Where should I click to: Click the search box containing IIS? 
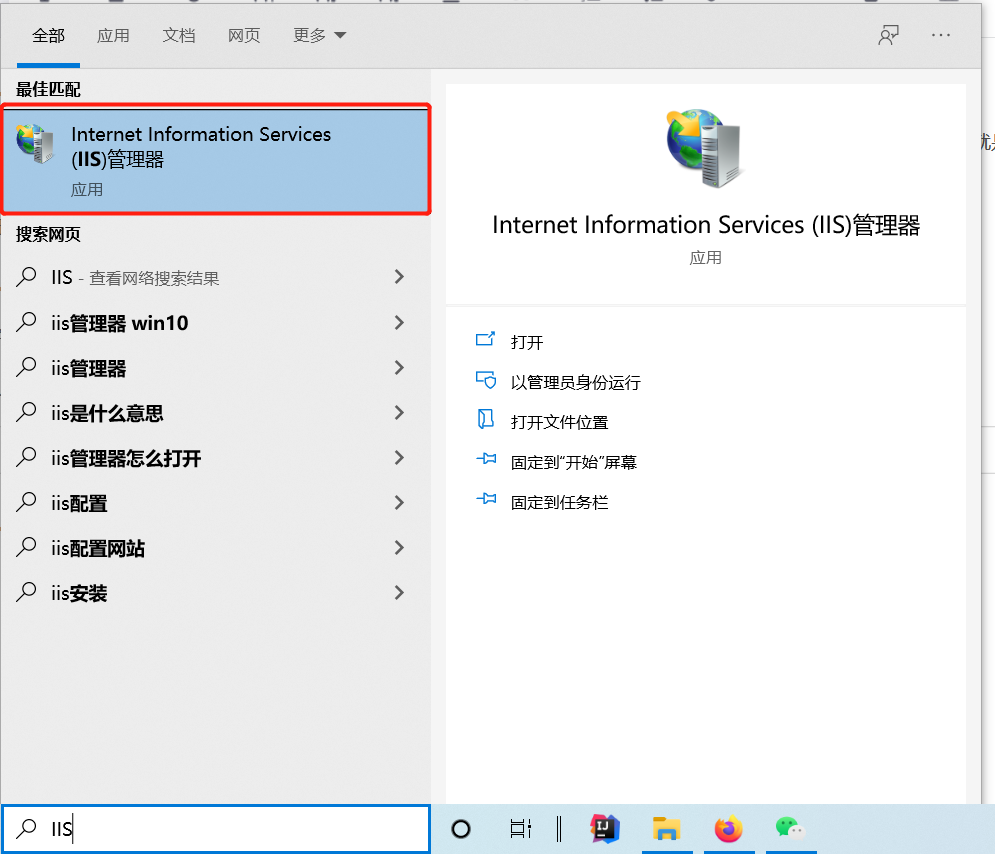[x=216, y=829]
